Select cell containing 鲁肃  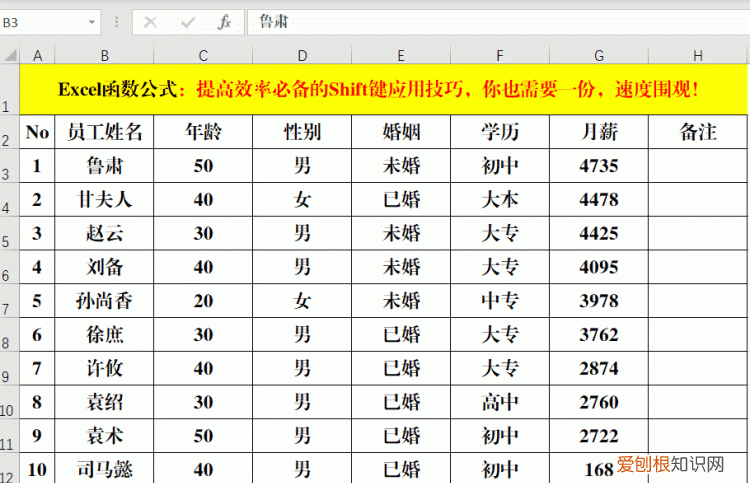104,166
